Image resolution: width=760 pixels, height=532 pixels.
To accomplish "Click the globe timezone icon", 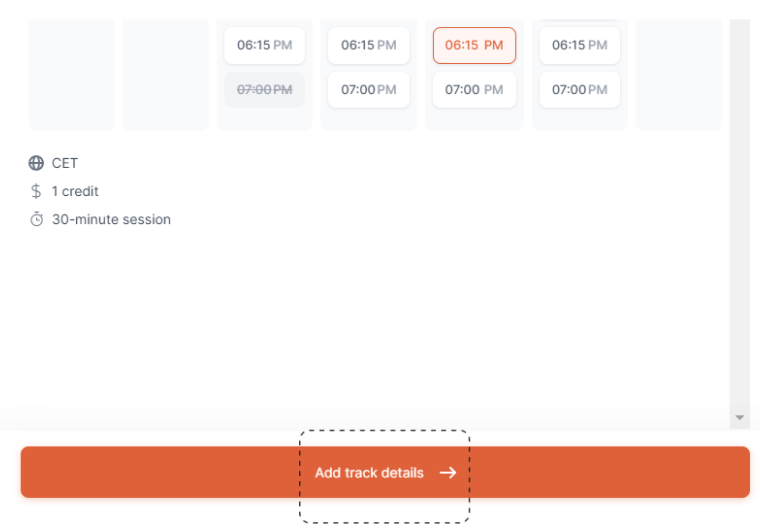I will coord(36,163).
